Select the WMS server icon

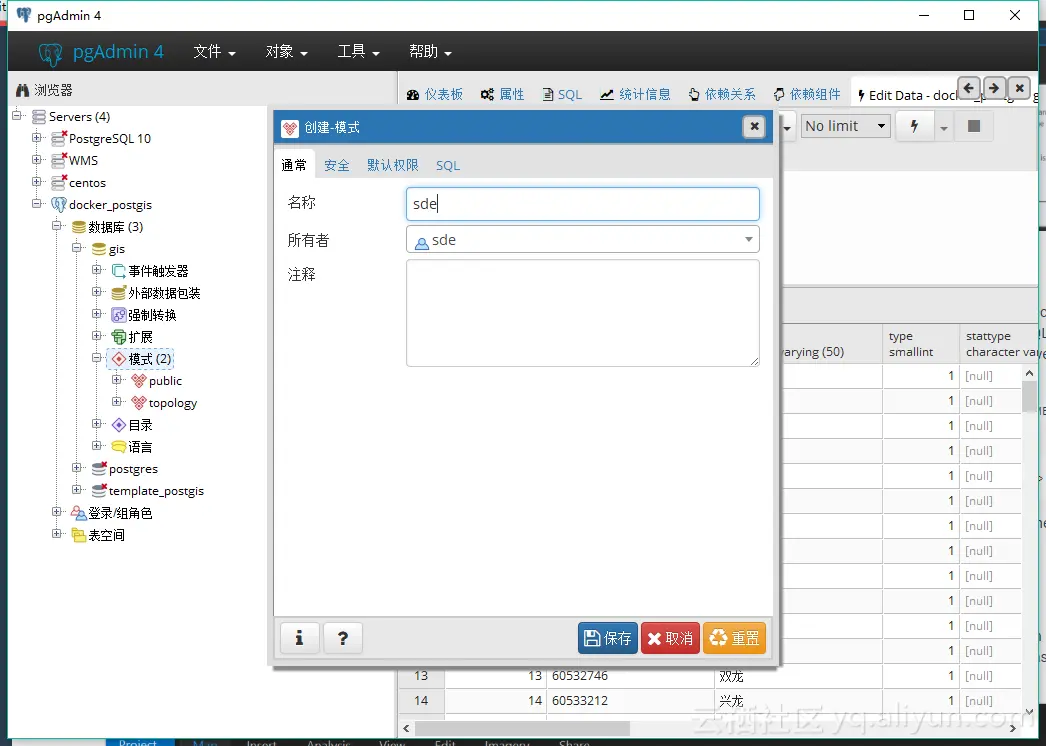(x=59, y=160)
